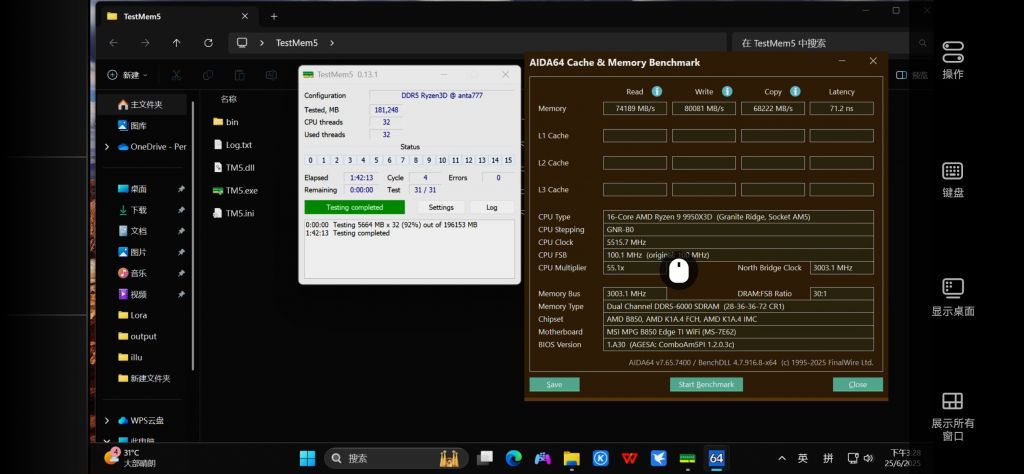1024x474 pixels.
Task: Click the Testing completed progress bar
Action: click(x=354, y=207)
